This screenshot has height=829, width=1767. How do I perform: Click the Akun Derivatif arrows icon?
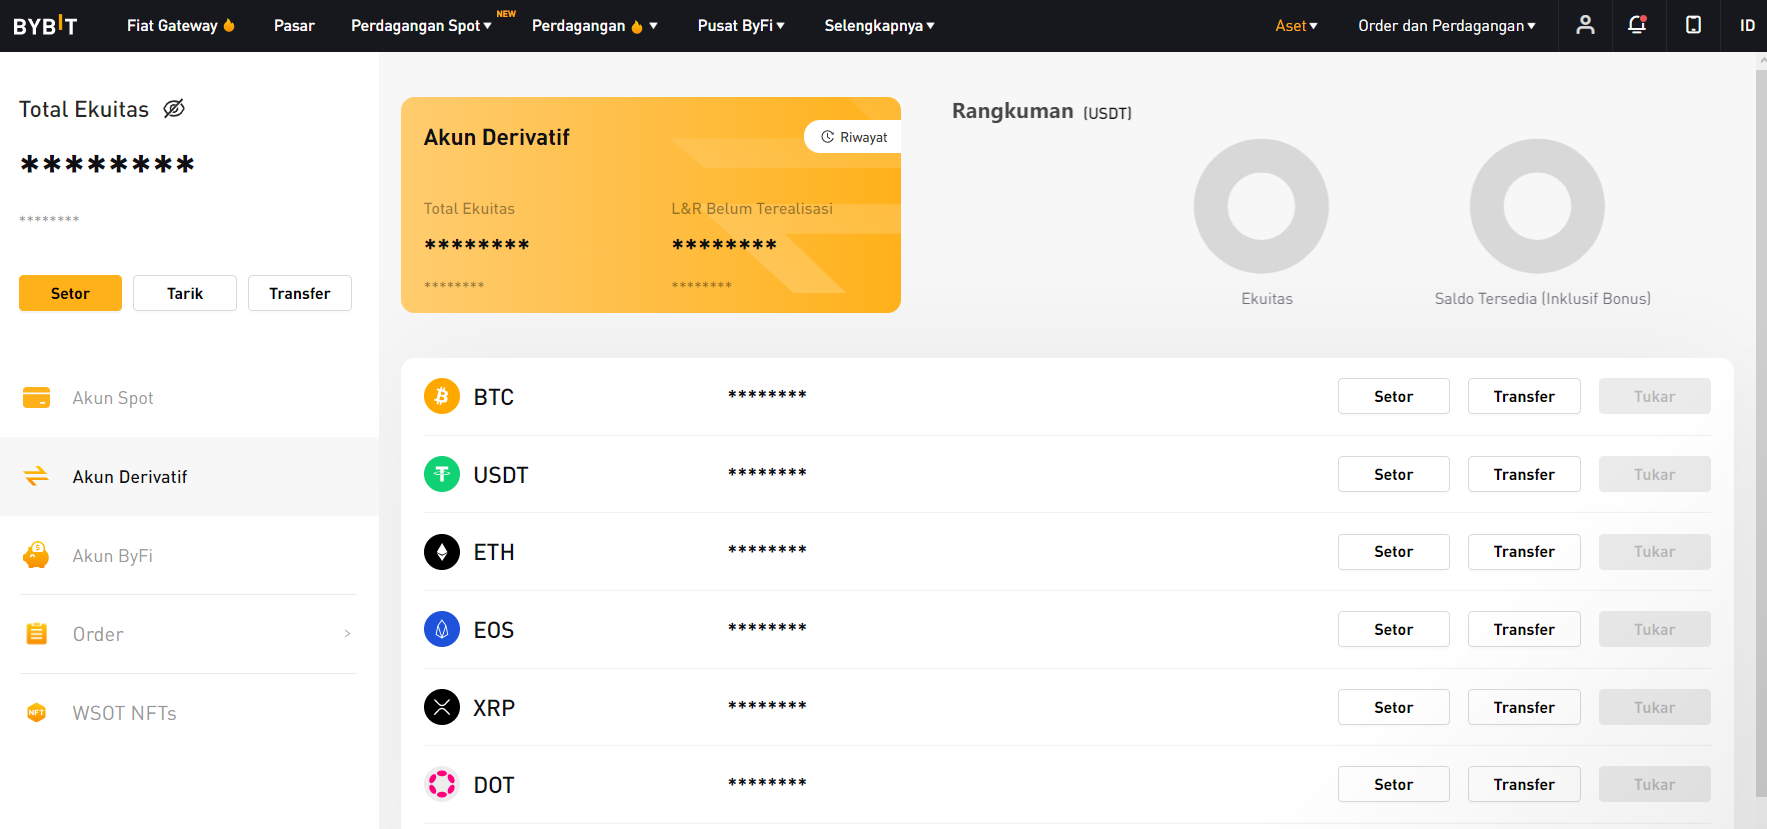(x=36, y=476)
